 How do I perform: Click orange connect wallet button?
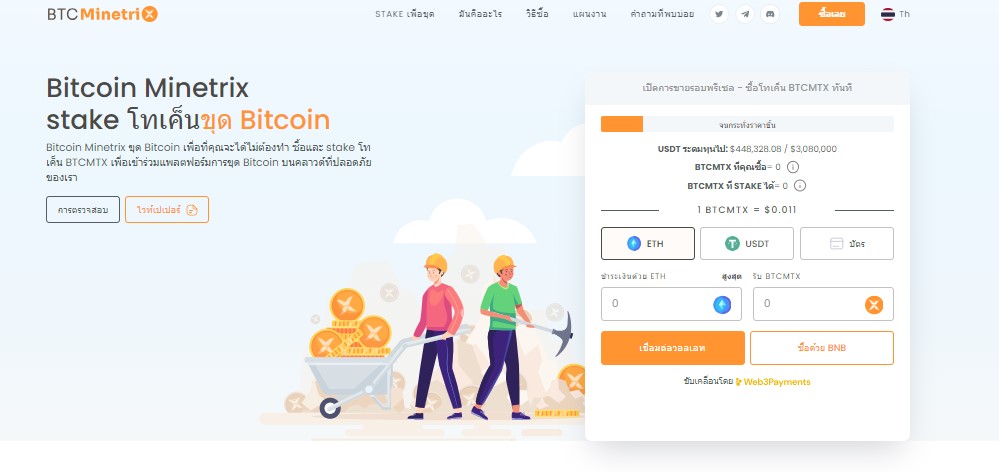point(673,348)
